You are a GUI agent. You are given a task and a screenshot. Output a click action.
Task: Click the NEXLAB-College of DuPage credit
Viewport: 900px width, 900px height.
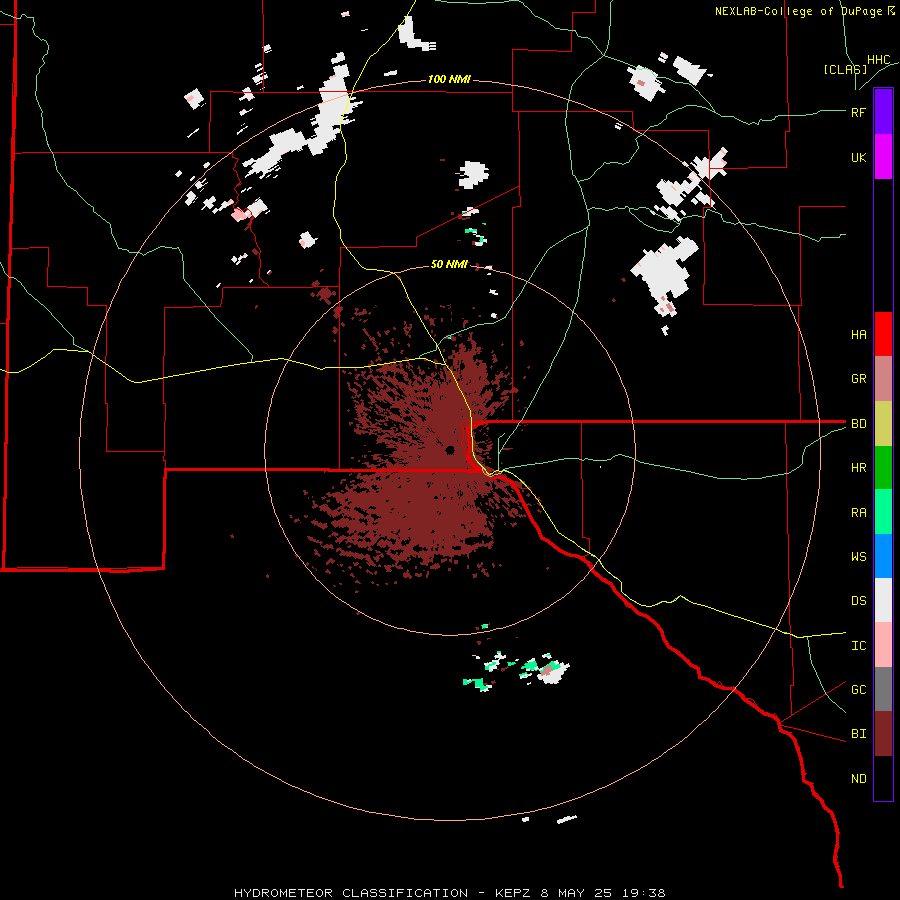pos(804,11)
